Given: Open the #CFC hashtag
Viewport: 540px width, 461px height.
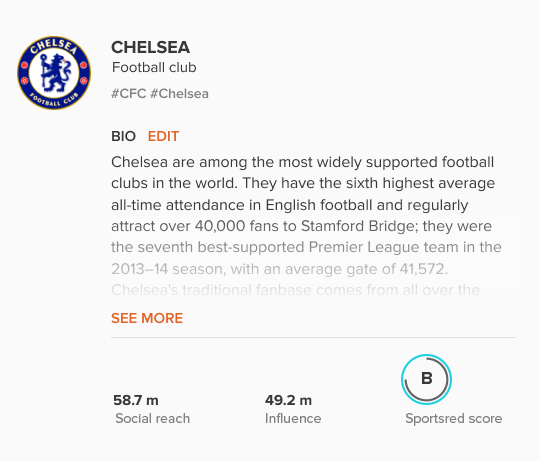Looking at the screenshot, I should click(x=128, y=94).
